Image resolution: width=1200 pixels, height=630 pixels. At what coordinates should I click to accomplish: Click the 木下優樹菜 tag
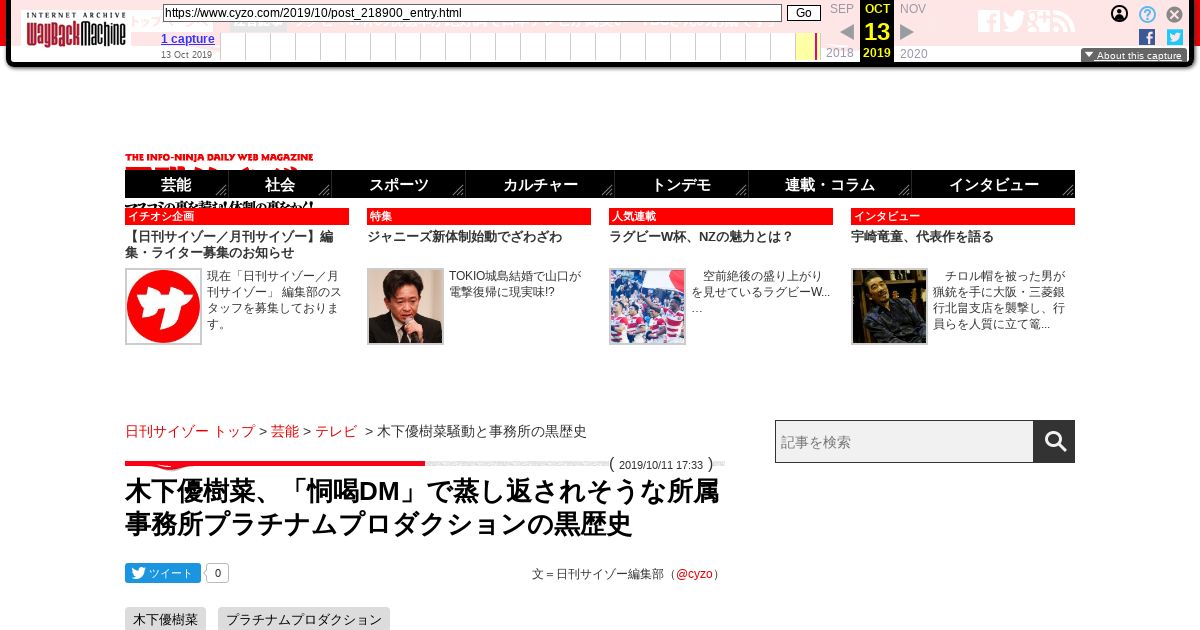pos(165,619)
